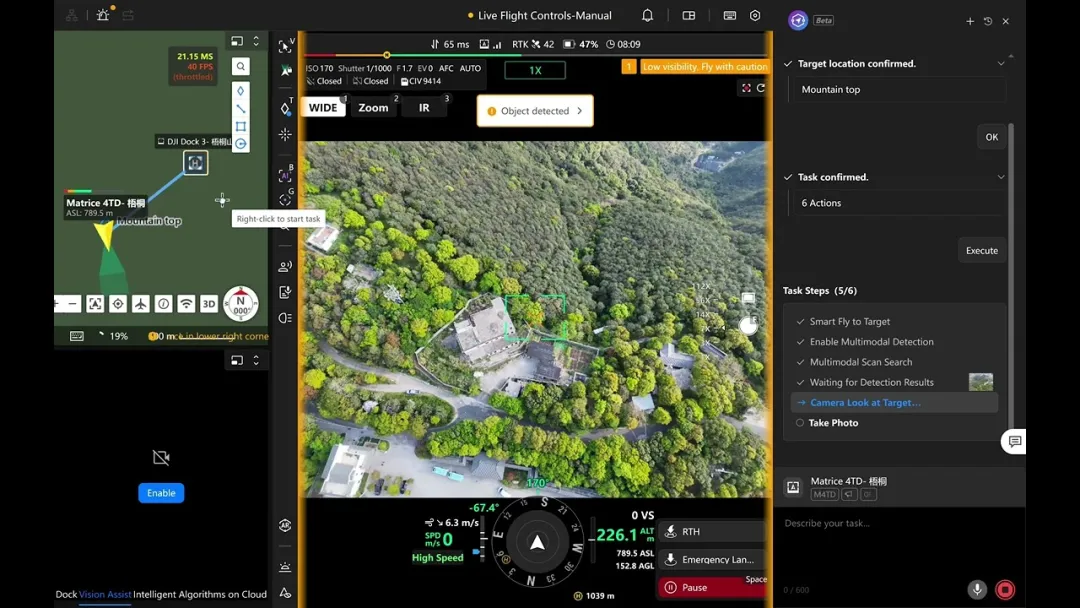The width and height of the screenshot is (1080, 608).
Task: Open map info icon
Action: (x=163, y=304)
